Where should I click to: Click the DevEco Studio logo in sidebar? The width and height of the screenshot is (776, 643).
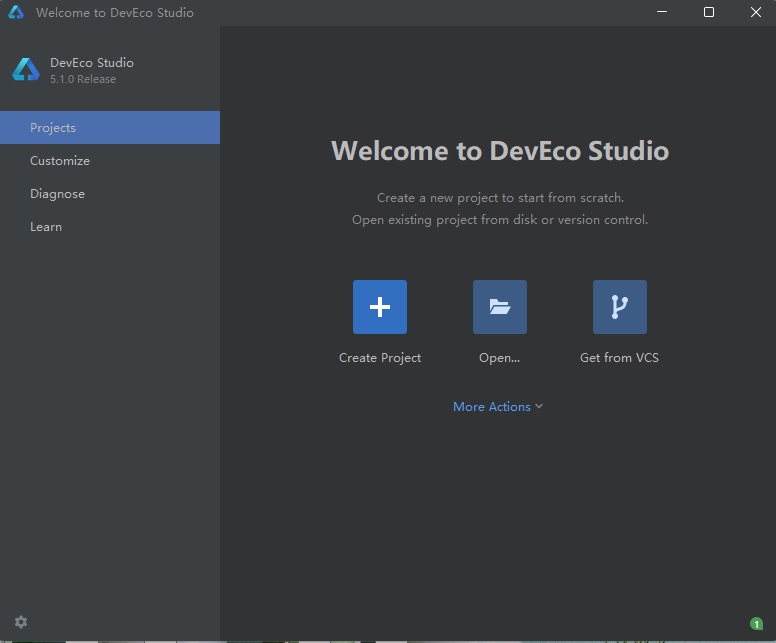click(x=26, y=70)
